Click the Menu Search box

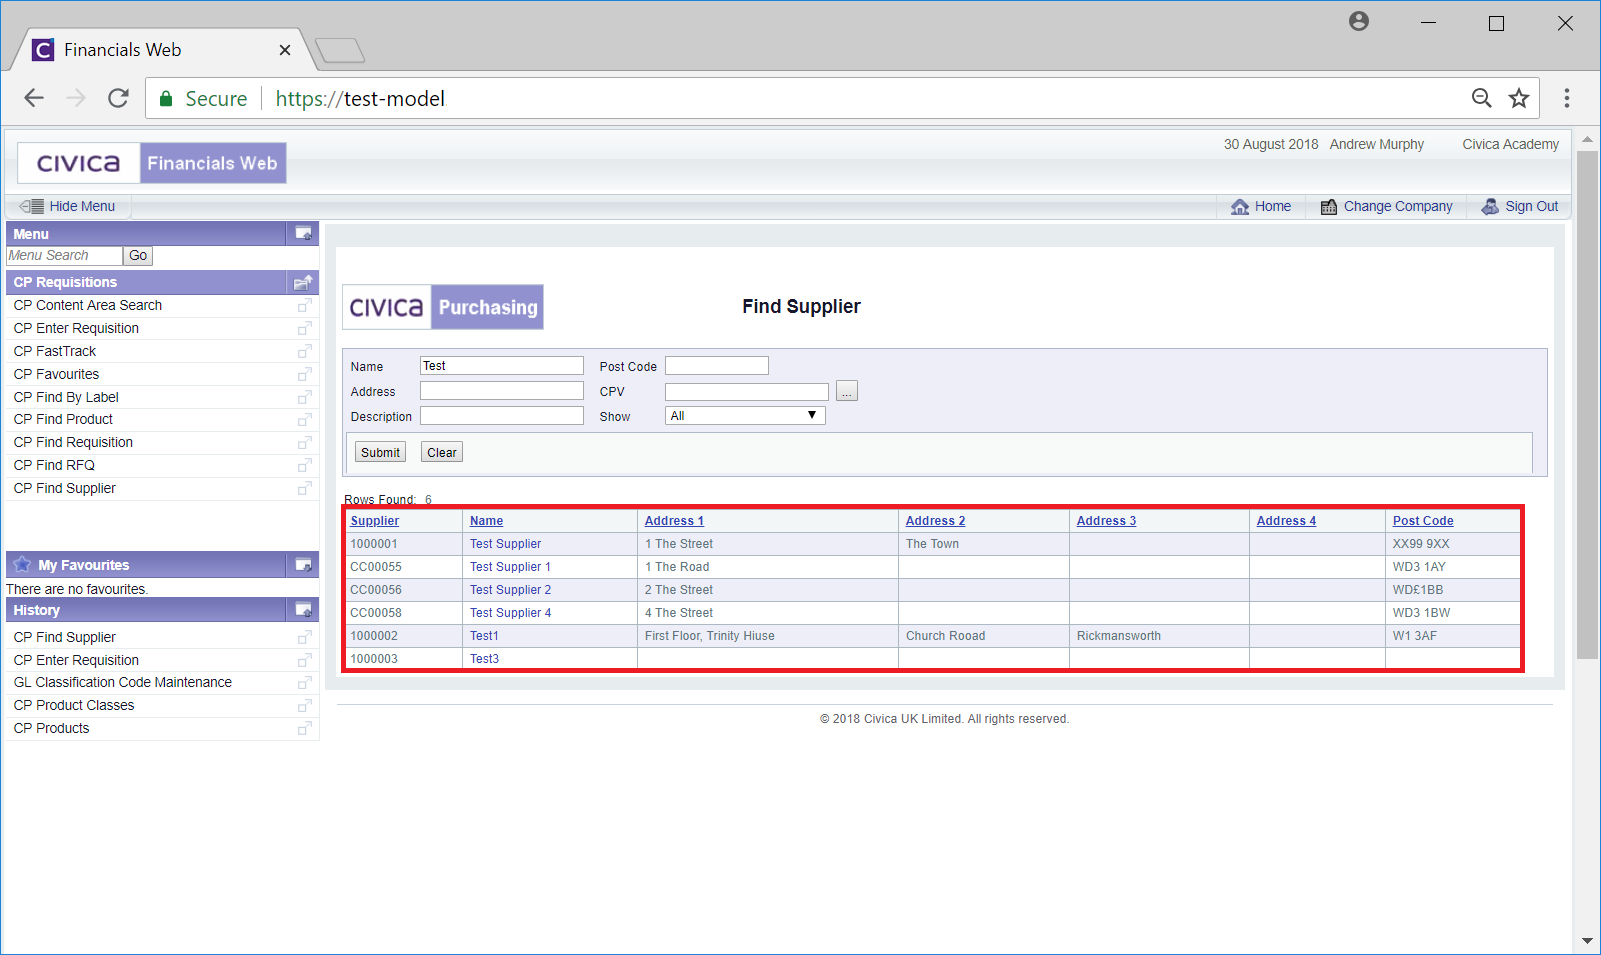tap(64, 256)
